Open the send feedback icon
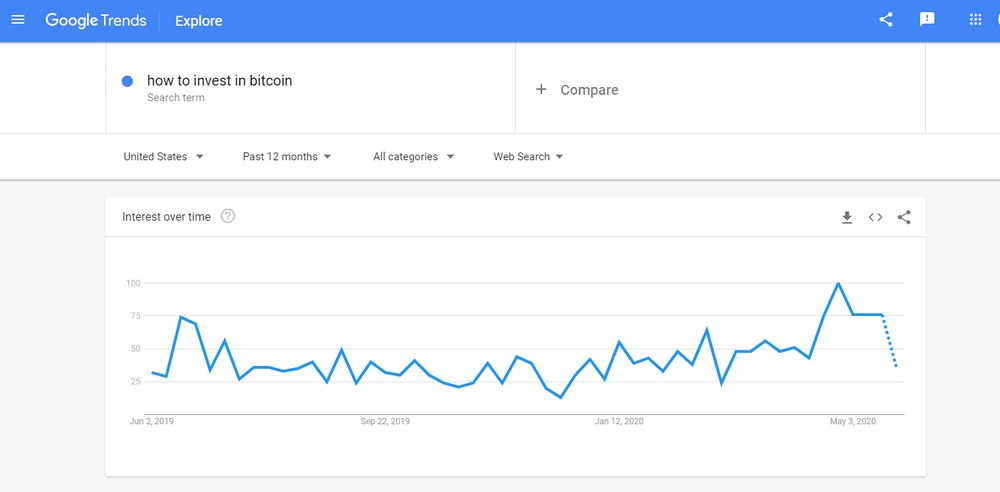1000x492 pixels. 927,20
